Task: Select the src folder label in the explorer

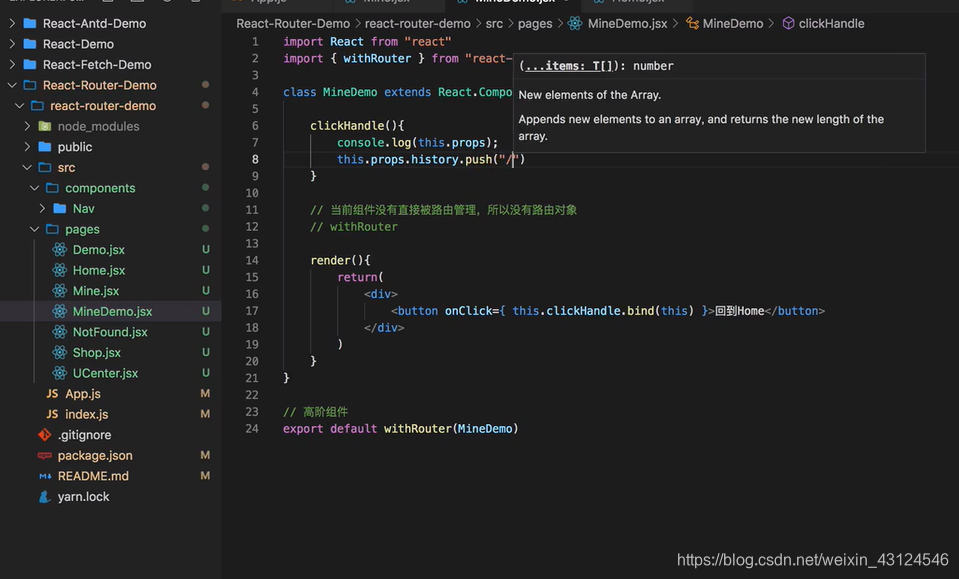Action: pyautogui.click(x=67, y=168)
